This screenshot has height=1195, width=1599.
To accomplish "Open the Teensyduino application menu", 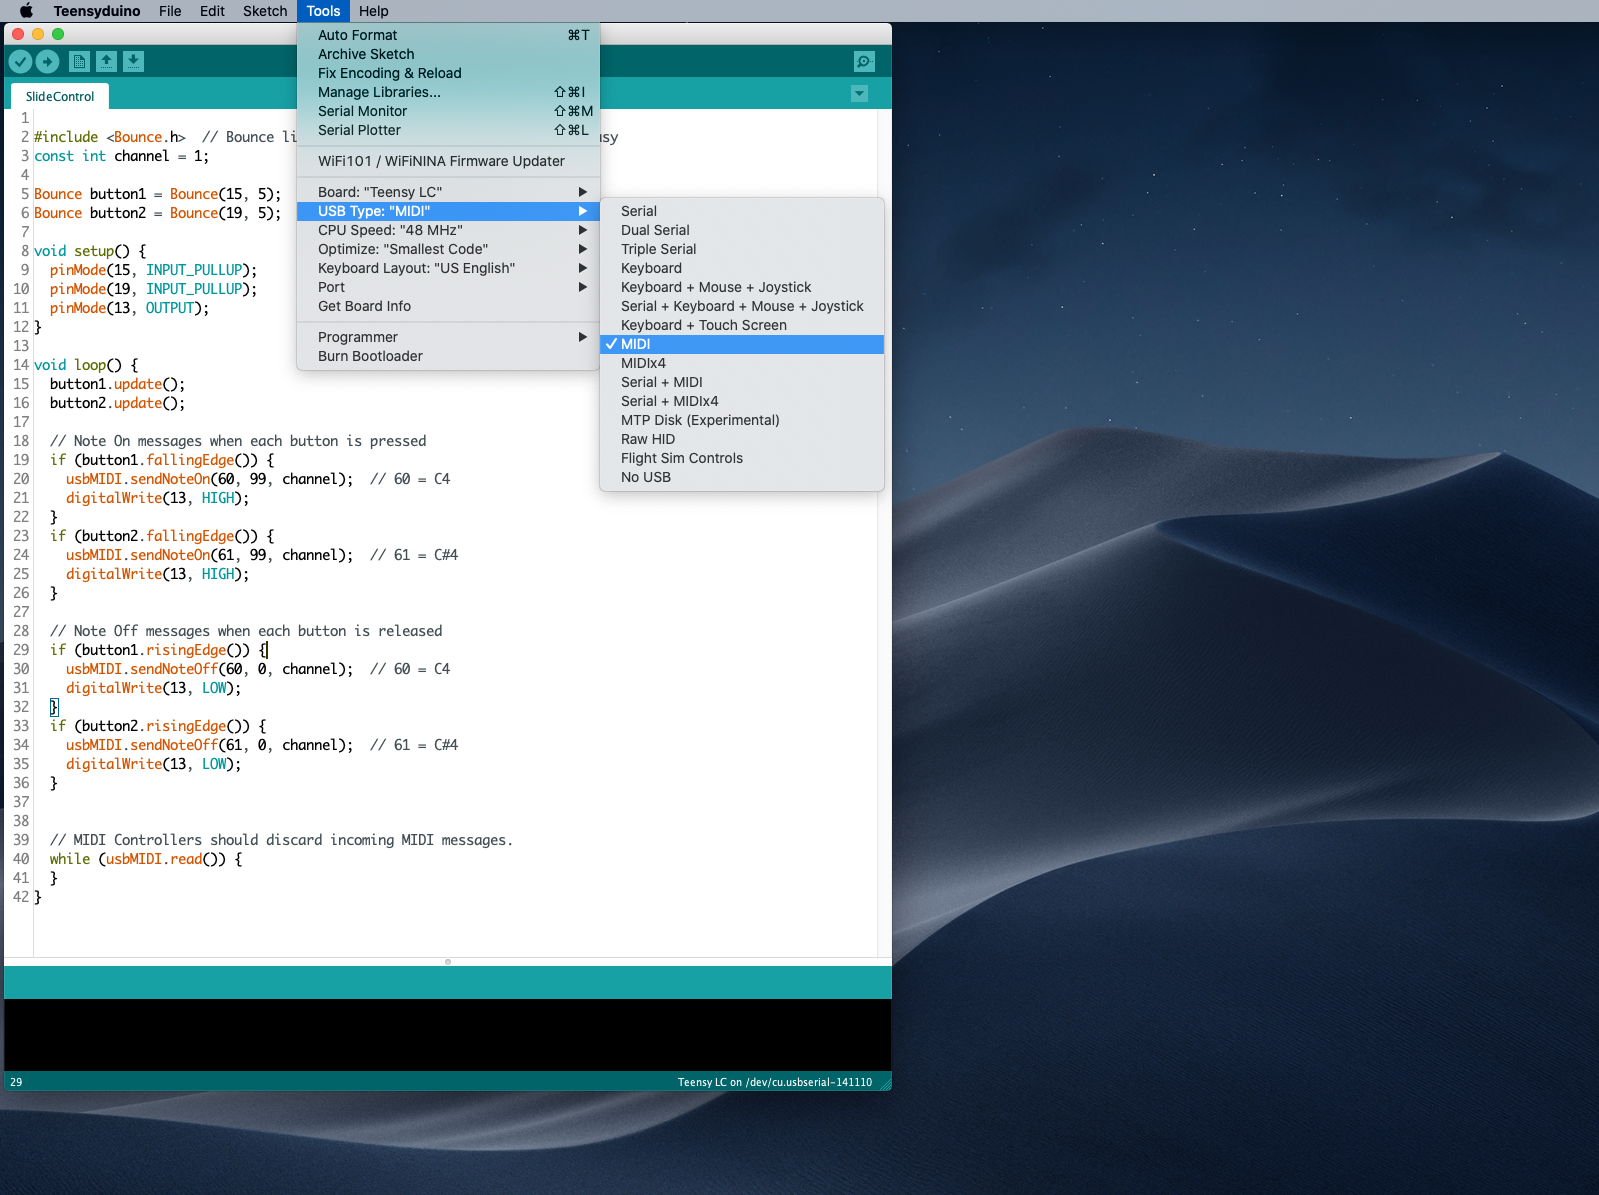I will (x=97, y=11).
